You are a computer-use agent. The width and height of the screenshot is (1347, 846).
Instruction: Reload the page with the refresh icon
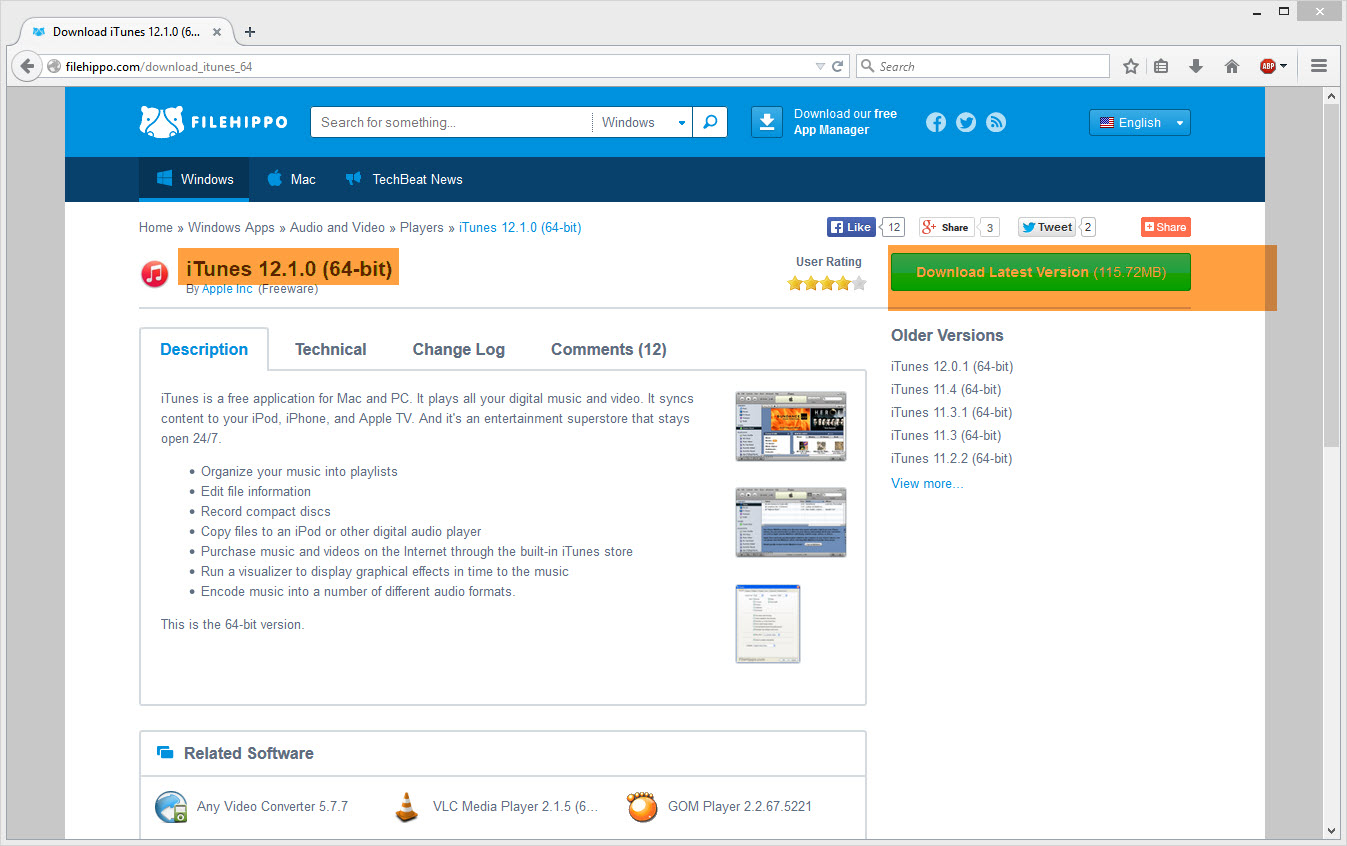coord(838,66)
